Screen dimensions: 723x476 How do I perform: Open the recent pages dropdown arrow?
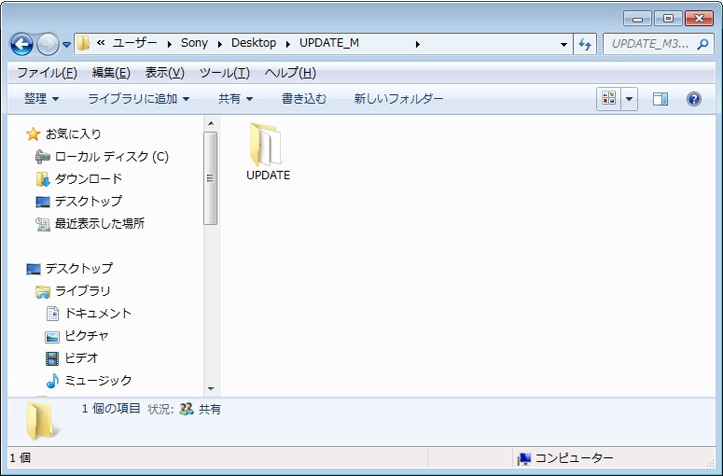(66, 44)
